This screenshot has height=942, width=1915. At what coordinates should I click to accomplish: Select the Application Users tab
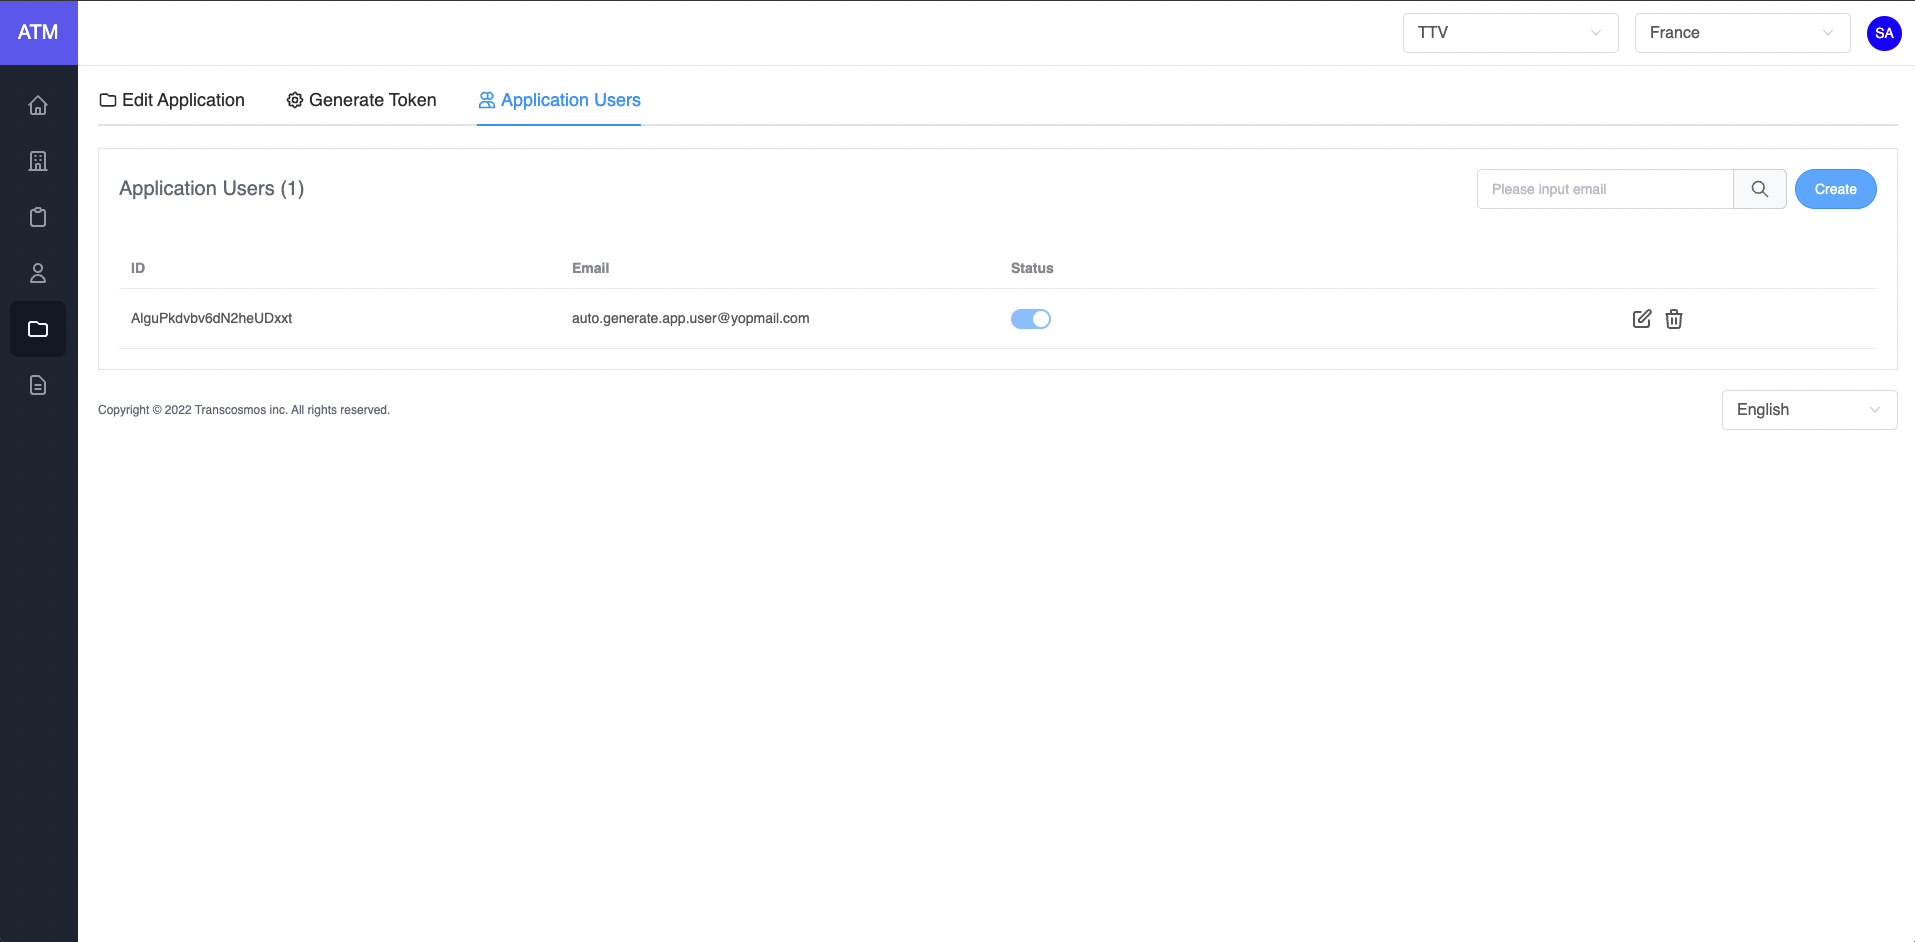pos(559,100)
